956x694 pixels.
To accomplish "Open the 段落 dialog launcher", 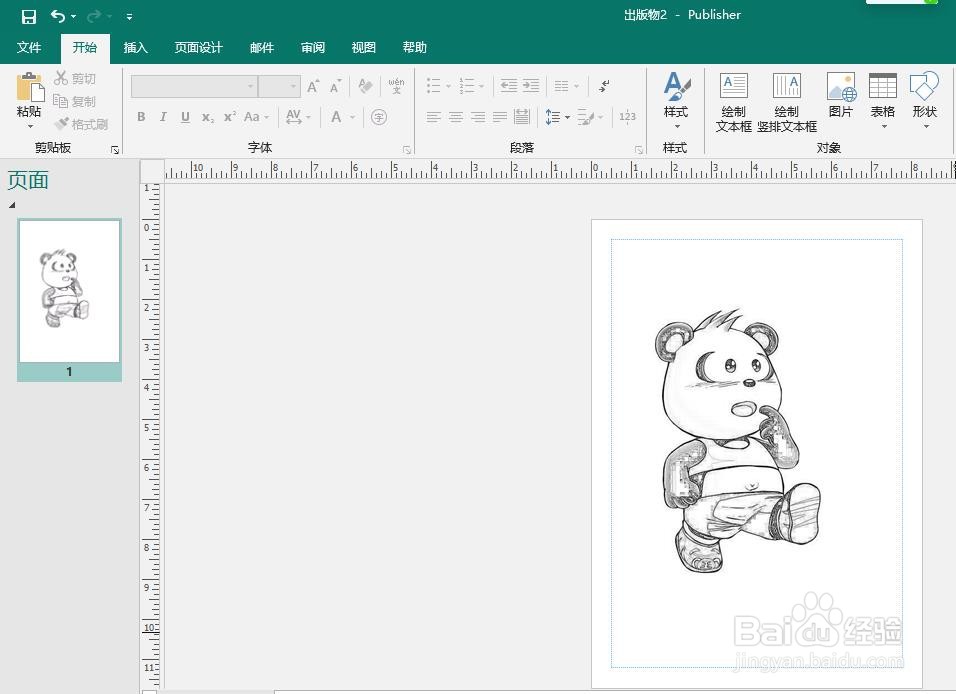I will [x=638, y=149].
